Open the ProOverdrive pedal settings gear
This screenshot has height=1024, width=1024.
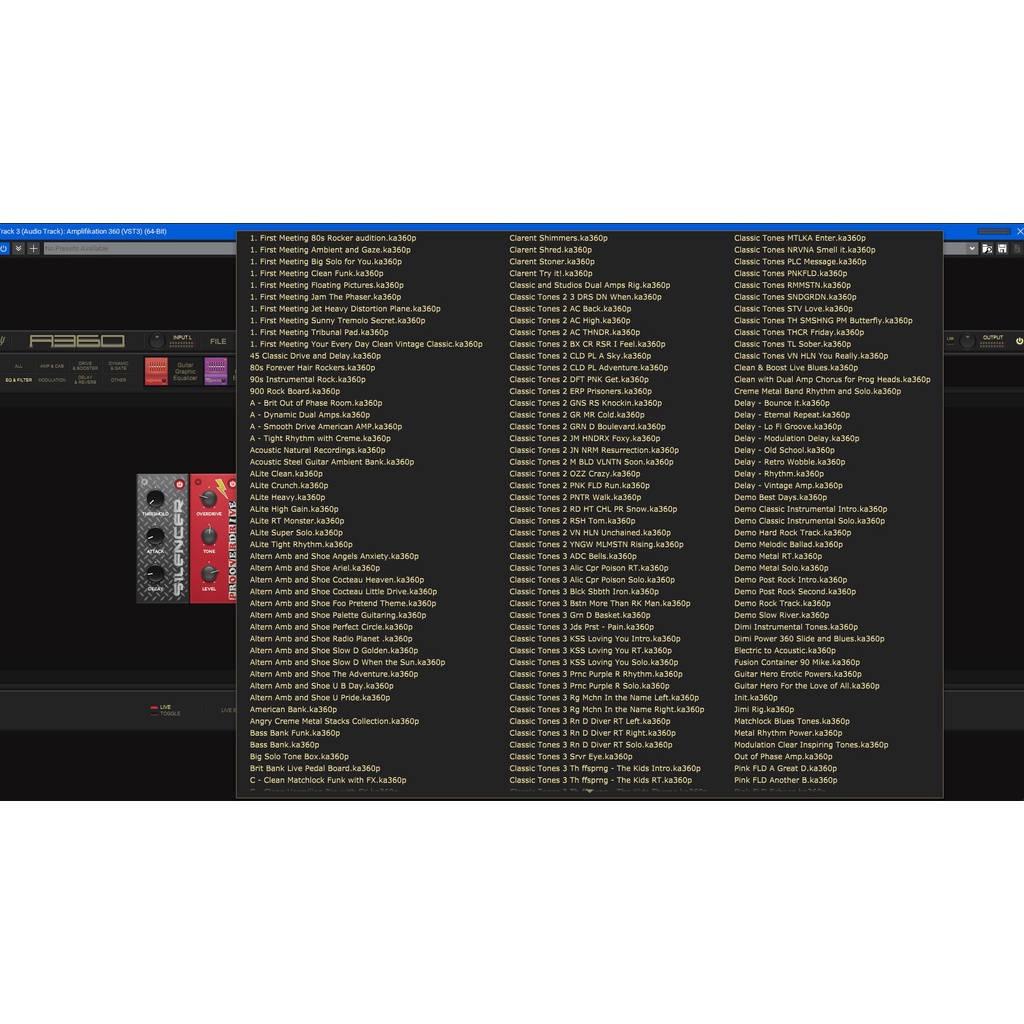(198, 483)
